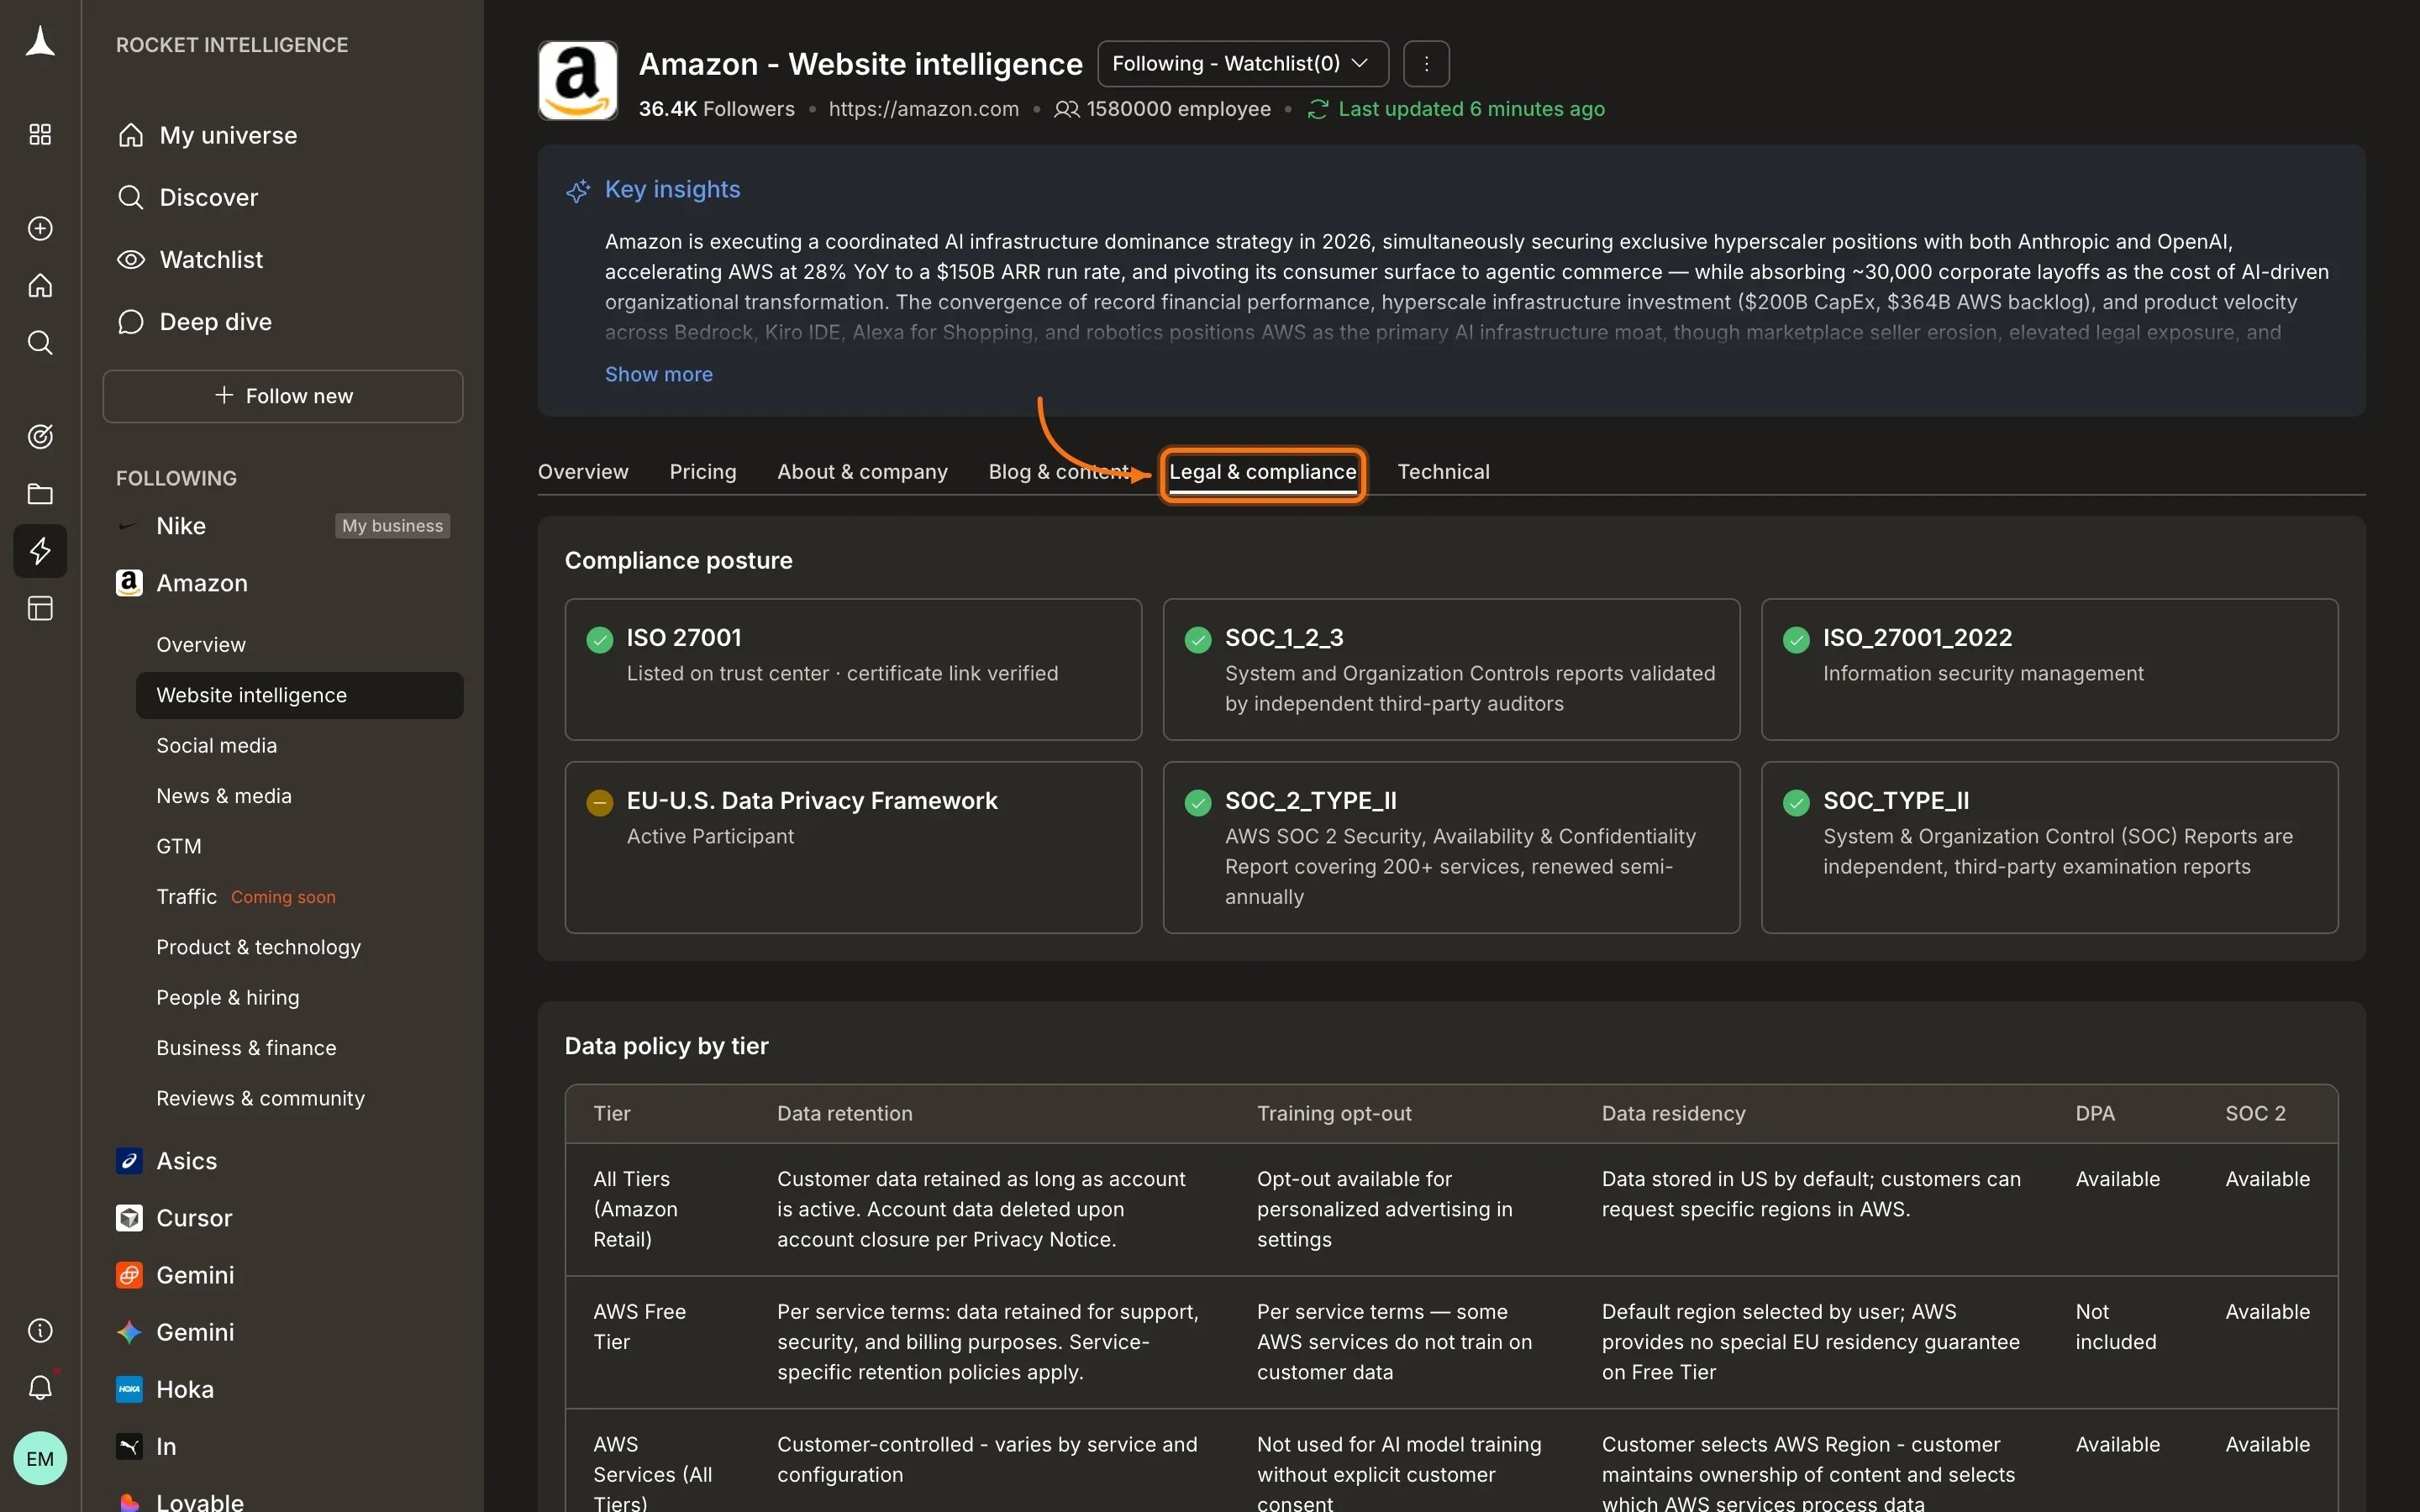Open Product & technology section

[x=259, y=947]
